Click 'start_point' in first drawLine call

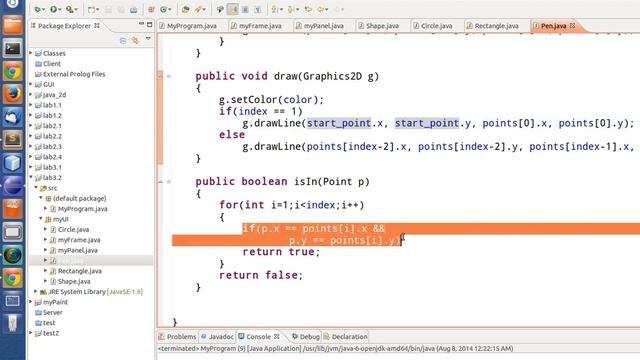click(339, 123)
